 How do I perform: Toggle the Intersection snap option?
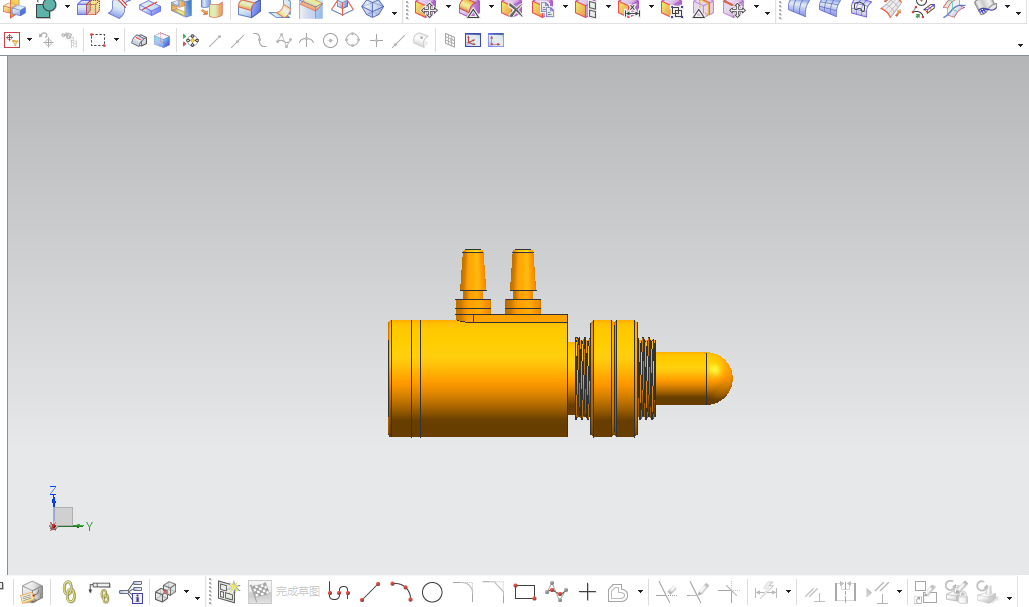(306, 41)
